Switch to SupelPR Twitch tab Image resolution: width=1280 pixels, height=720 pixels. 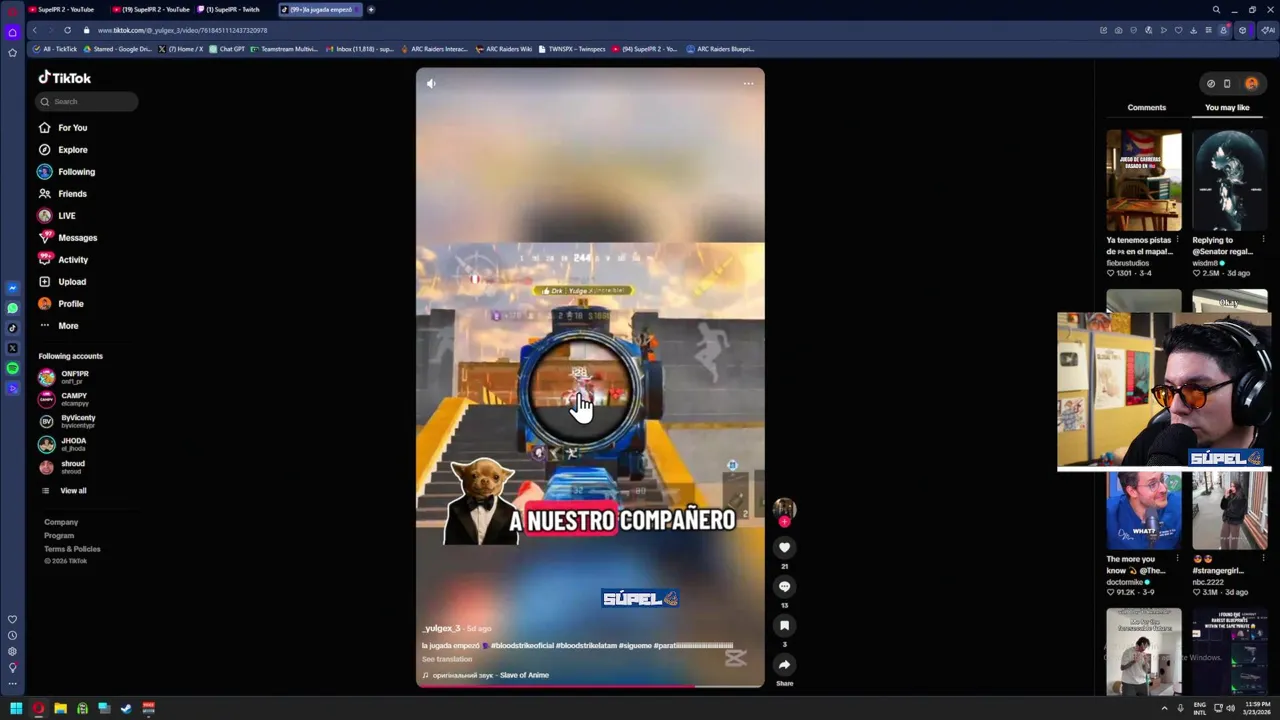232,10
